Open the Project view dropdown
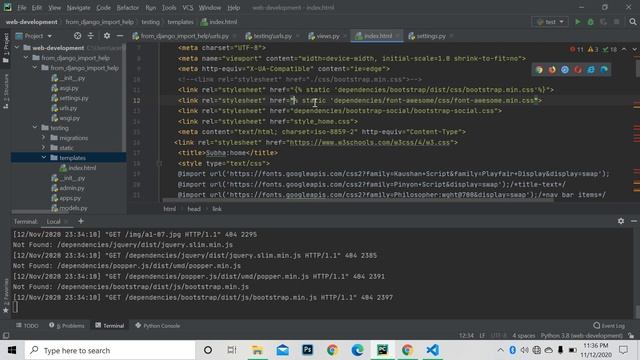This screenshot has height=360, width=640. click(x=34, y=36)
